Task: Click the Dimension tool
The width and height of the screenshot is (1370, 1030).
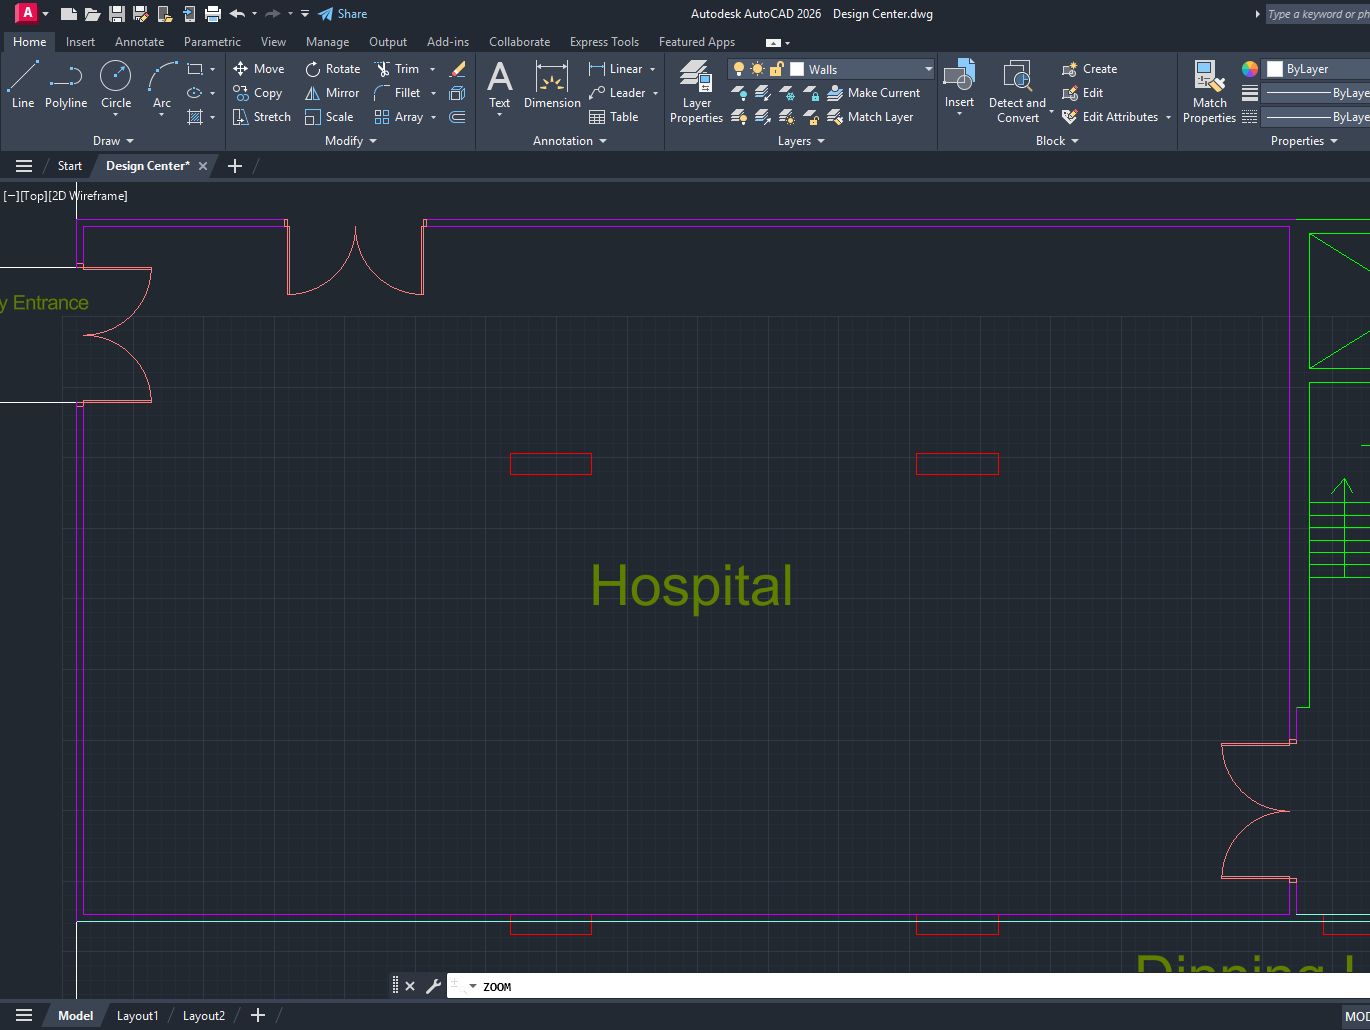Action: point(552,84)
